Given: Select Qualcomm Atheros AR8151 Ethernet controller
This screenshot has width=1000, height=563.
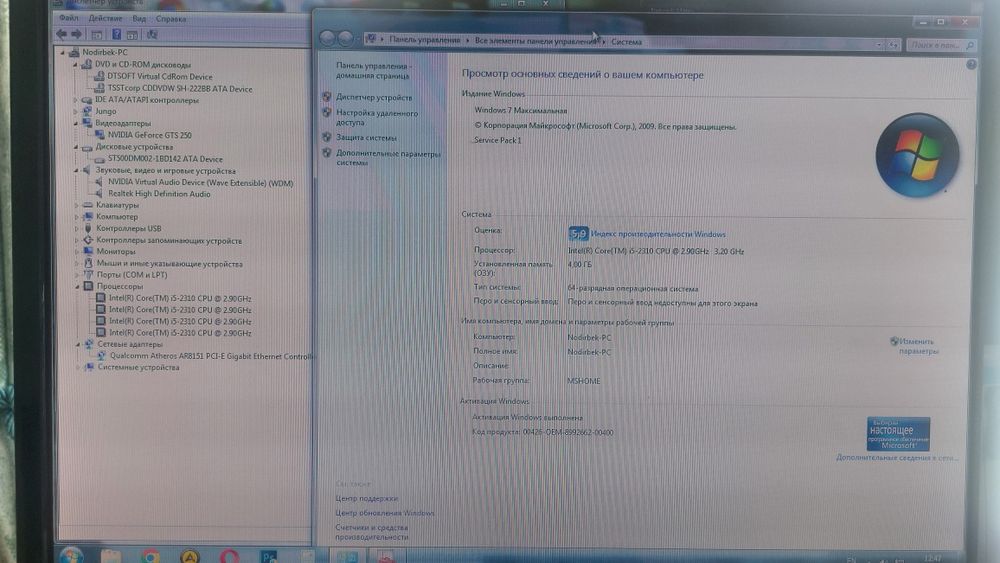Looking at the screenshot, I should (211, 356).
